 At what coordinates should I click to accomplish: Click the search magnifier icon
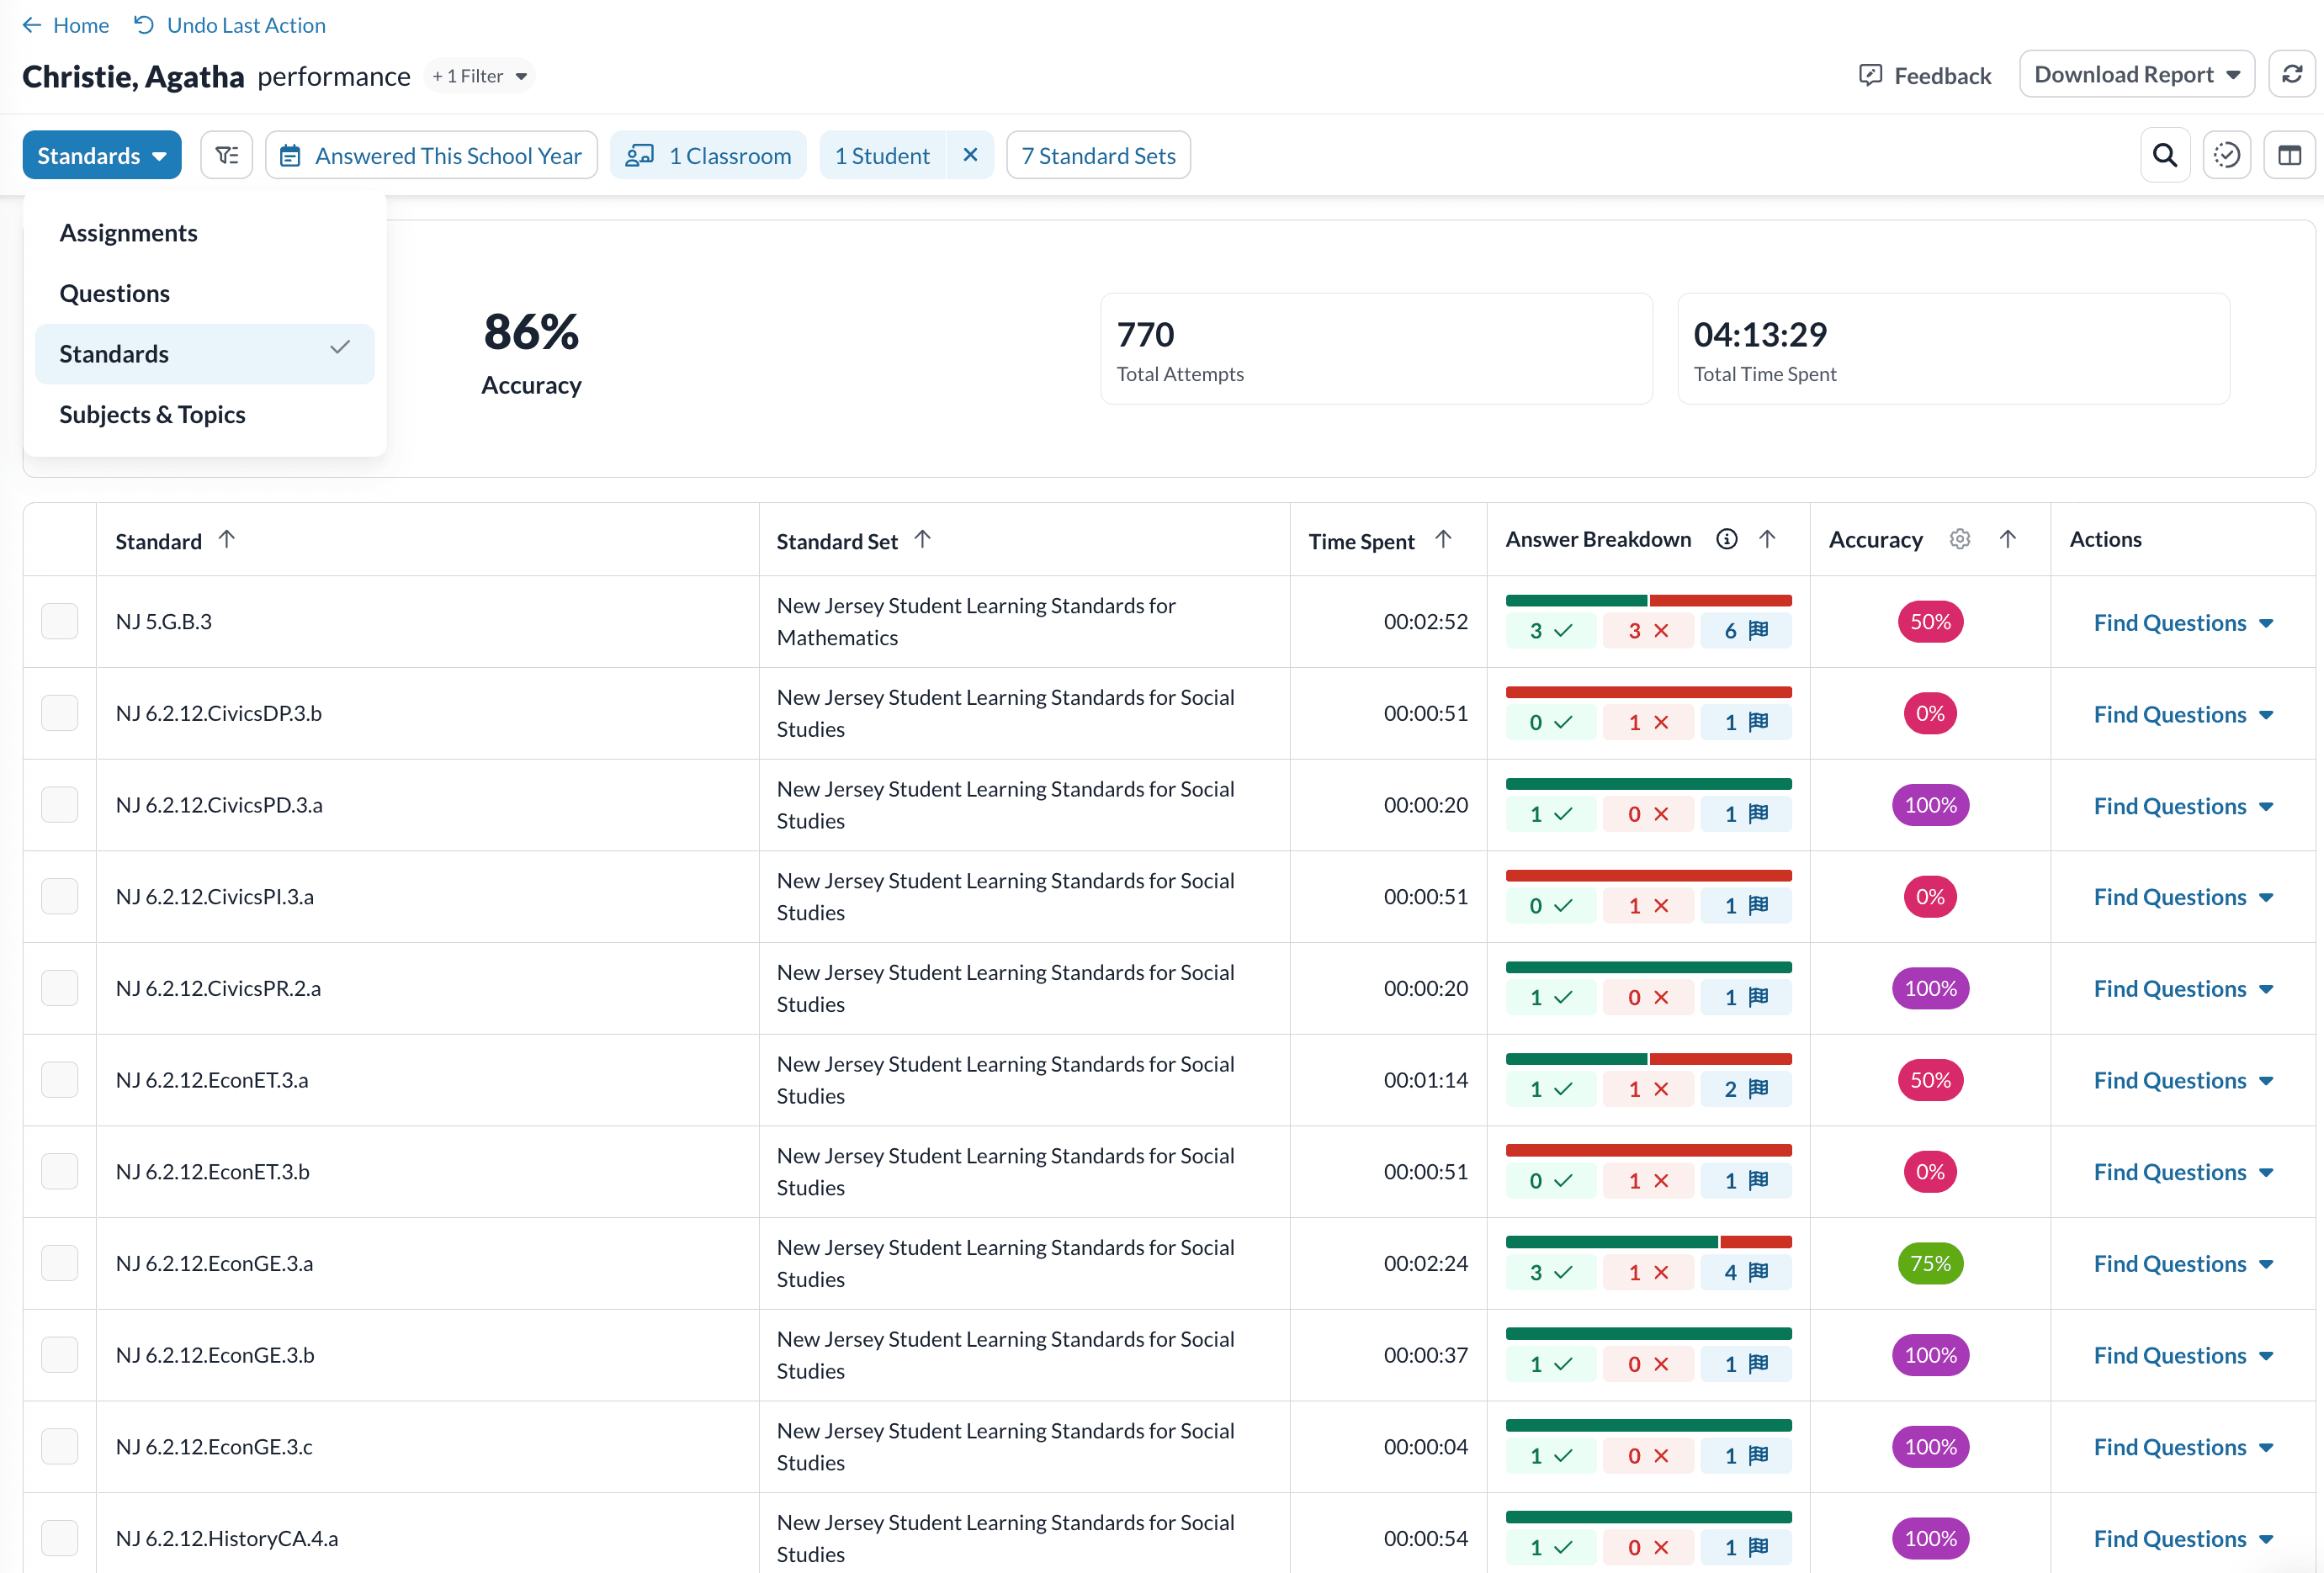pos(2165,155)
